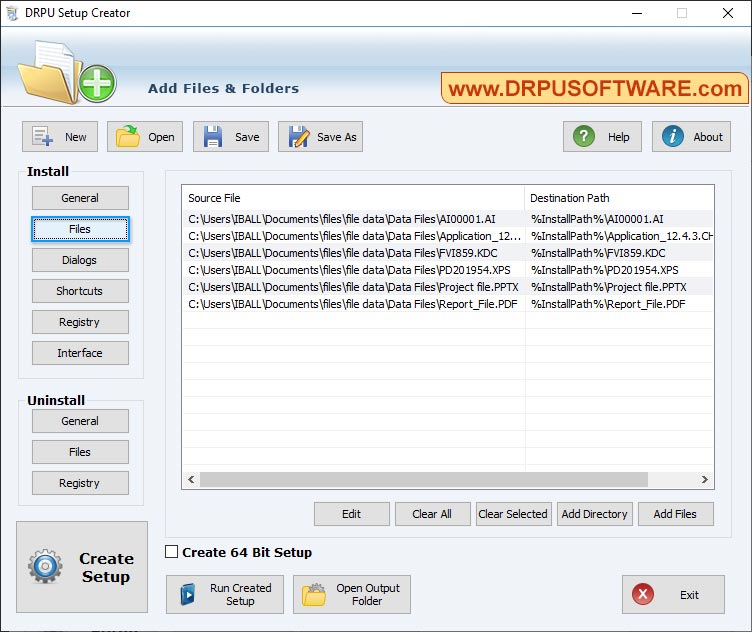The height and width of the screenshot is (632, 752).
Task: Click the Clear All button
Action: 433,514
